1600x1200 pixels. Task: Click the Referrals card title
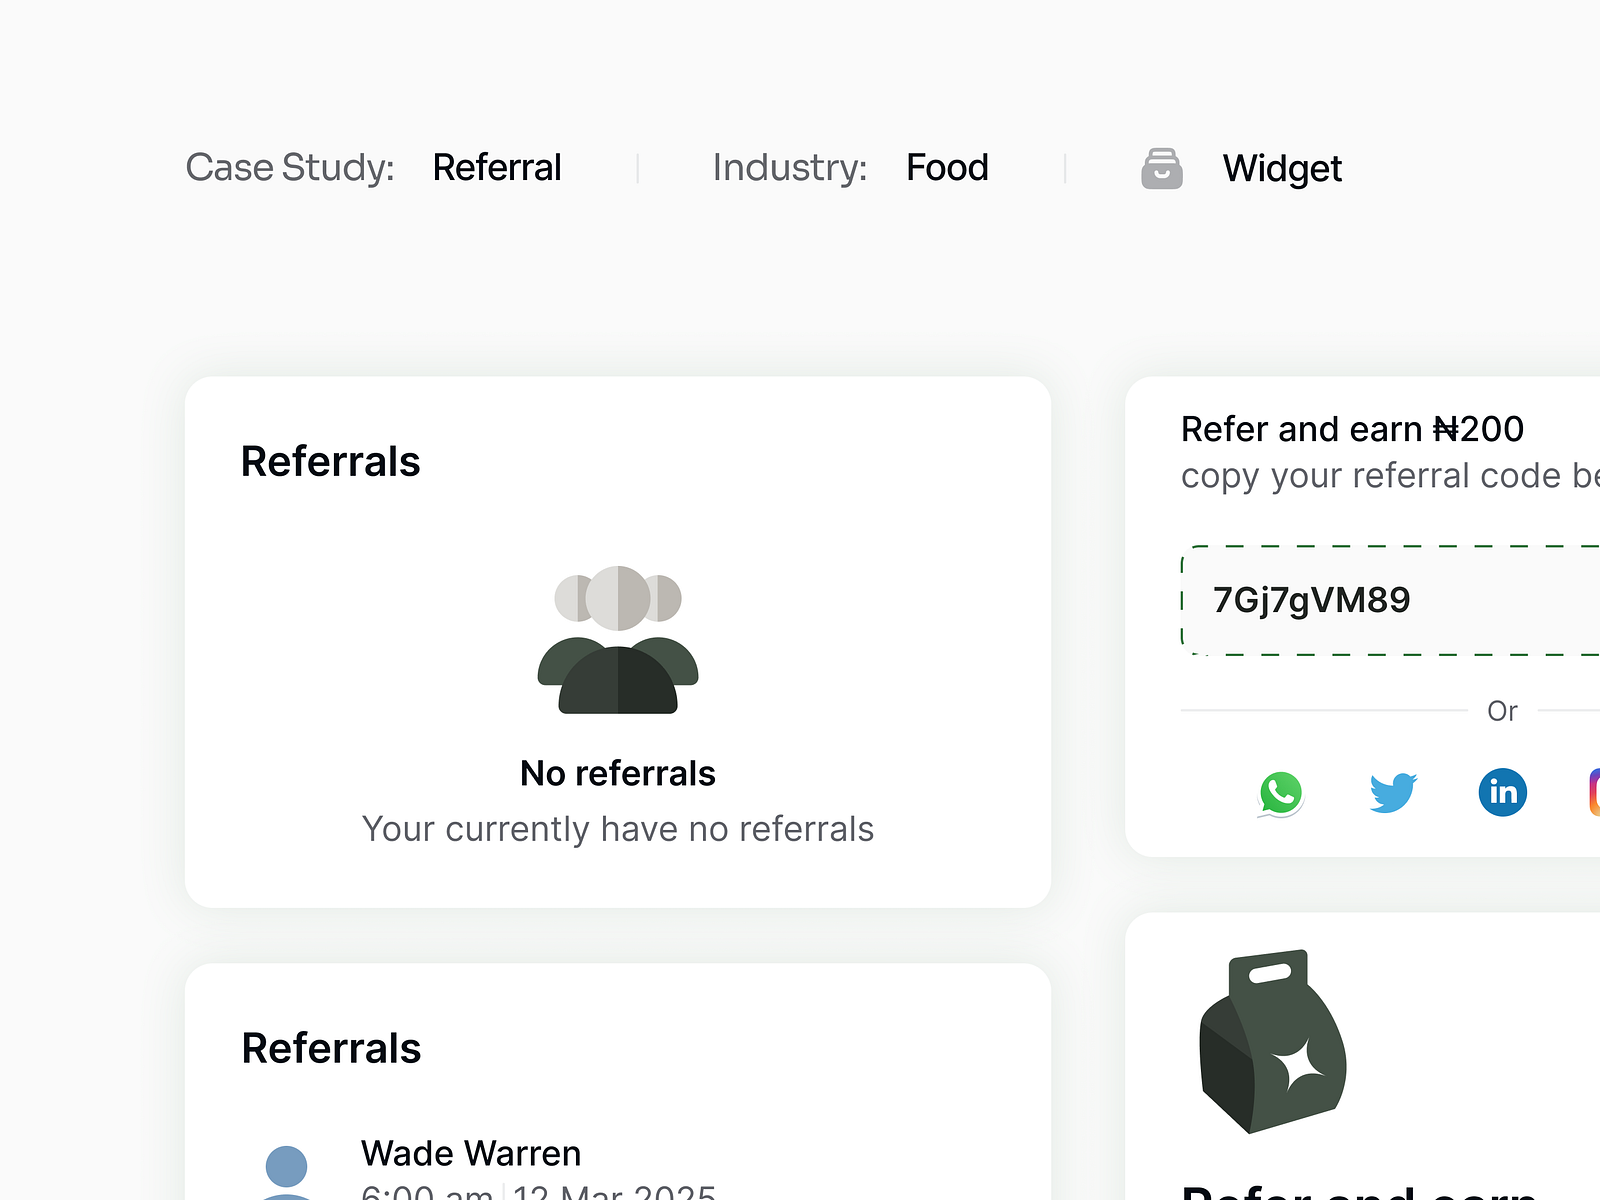tap(330, 461)
